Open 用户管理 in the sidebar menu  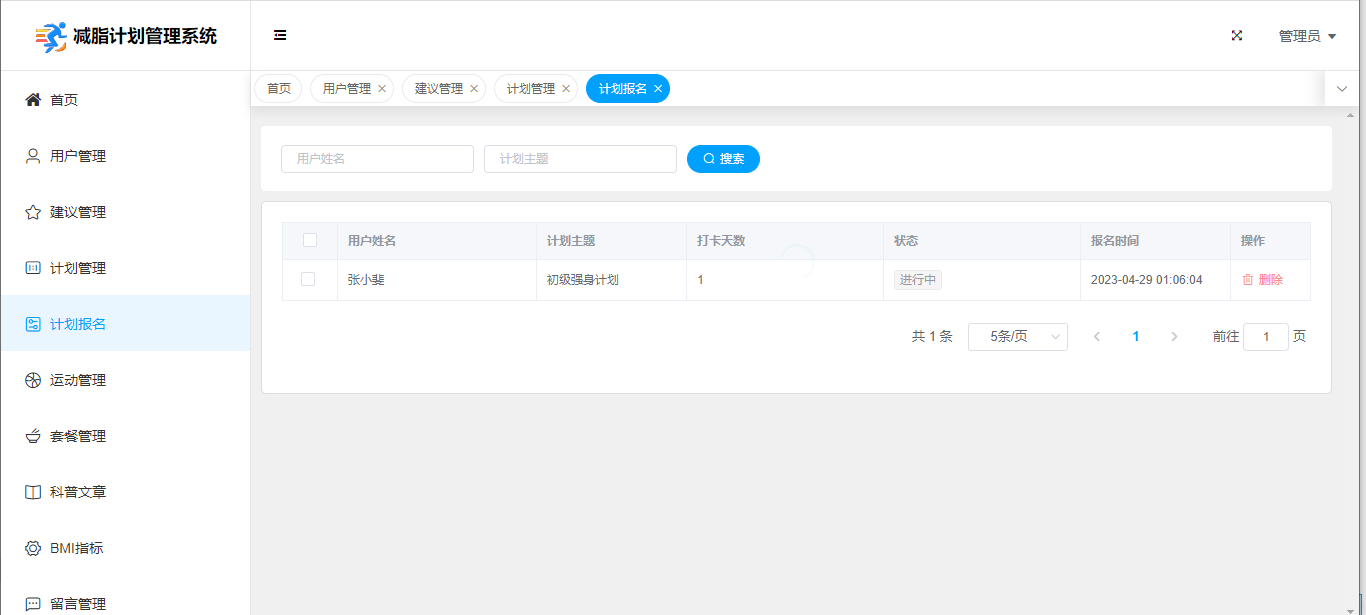pos(125,155)
